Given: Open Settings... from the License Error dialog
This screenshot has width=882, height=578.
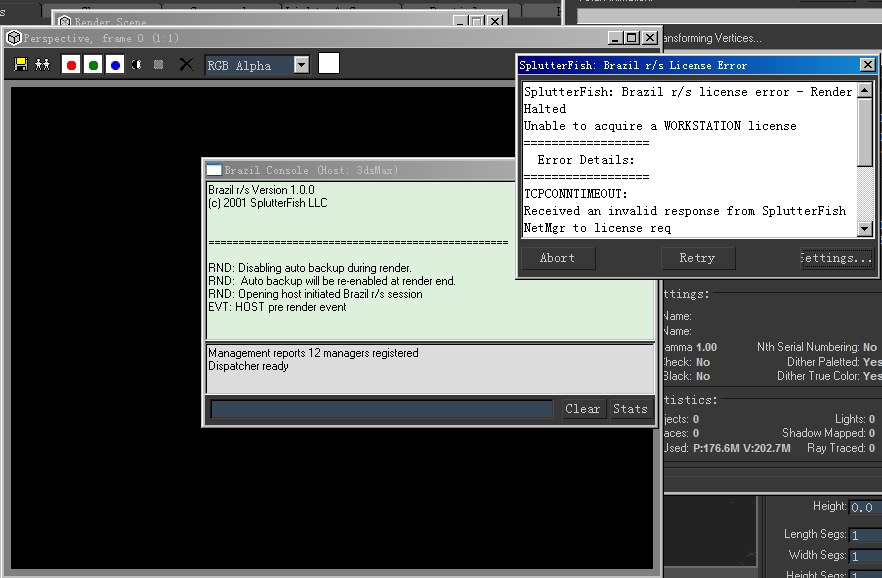Looking at the screenshot, I should coord(837,258).
